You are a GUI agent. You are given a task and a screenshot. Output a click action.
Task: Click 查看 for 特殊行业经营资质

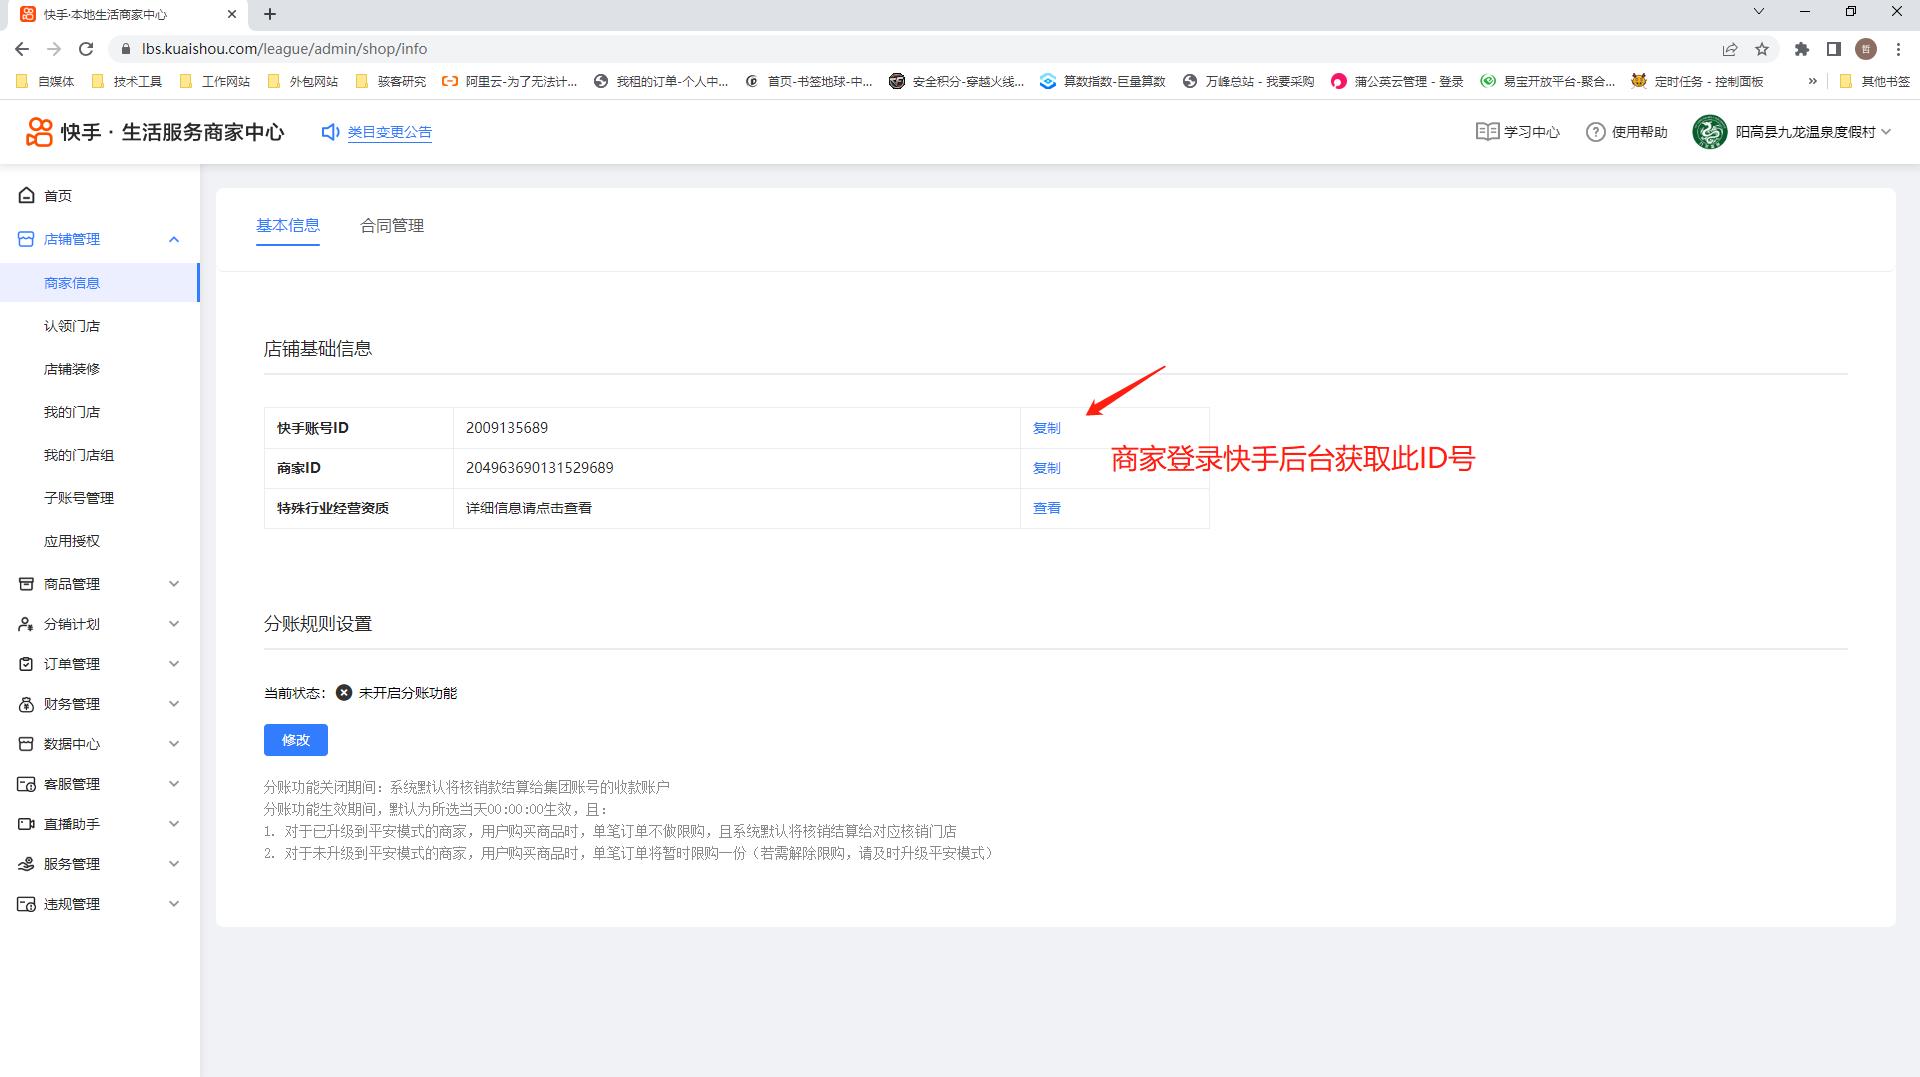point(1046,508)
